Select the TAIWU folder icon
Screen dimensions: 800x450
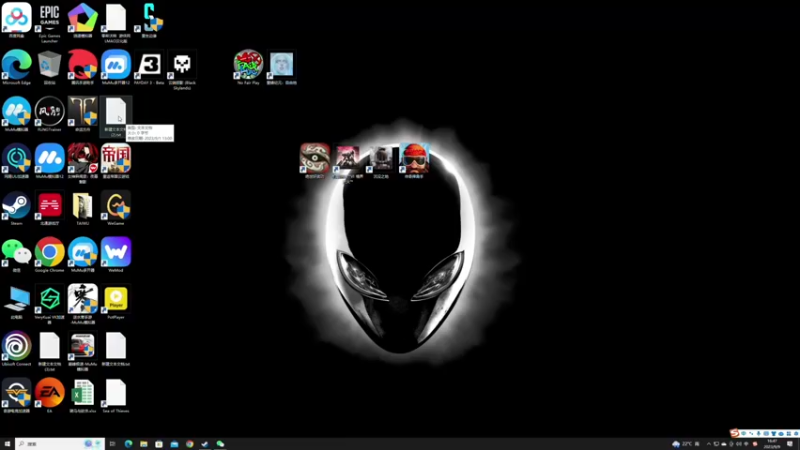83,208
